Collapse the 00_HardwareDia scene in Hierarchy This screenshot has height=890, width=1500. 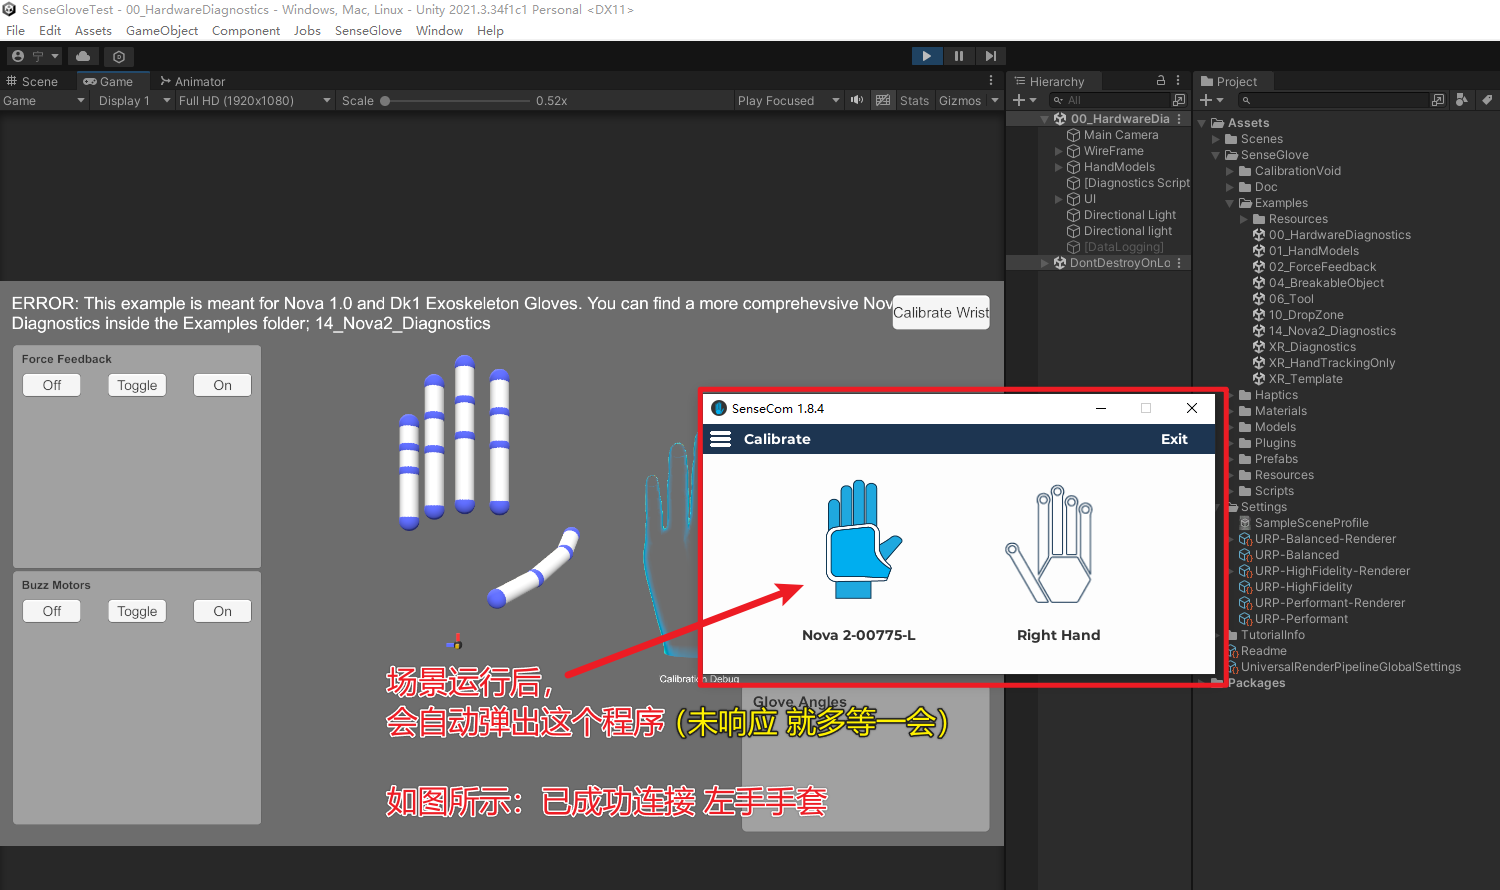[x=1044, y=119]
